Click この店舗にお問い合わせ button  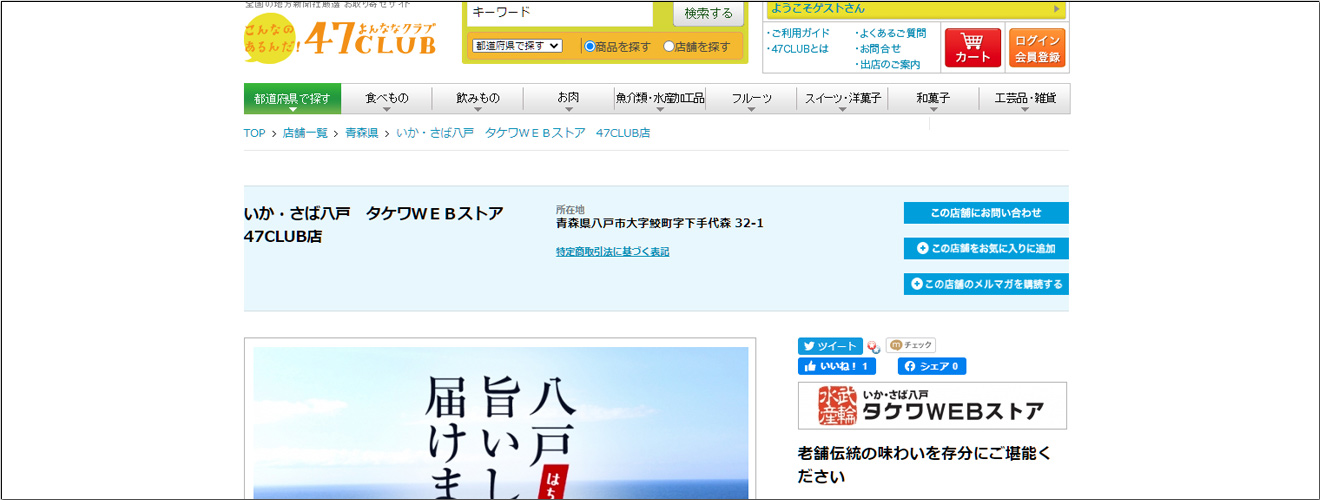(x=986, y=213)
